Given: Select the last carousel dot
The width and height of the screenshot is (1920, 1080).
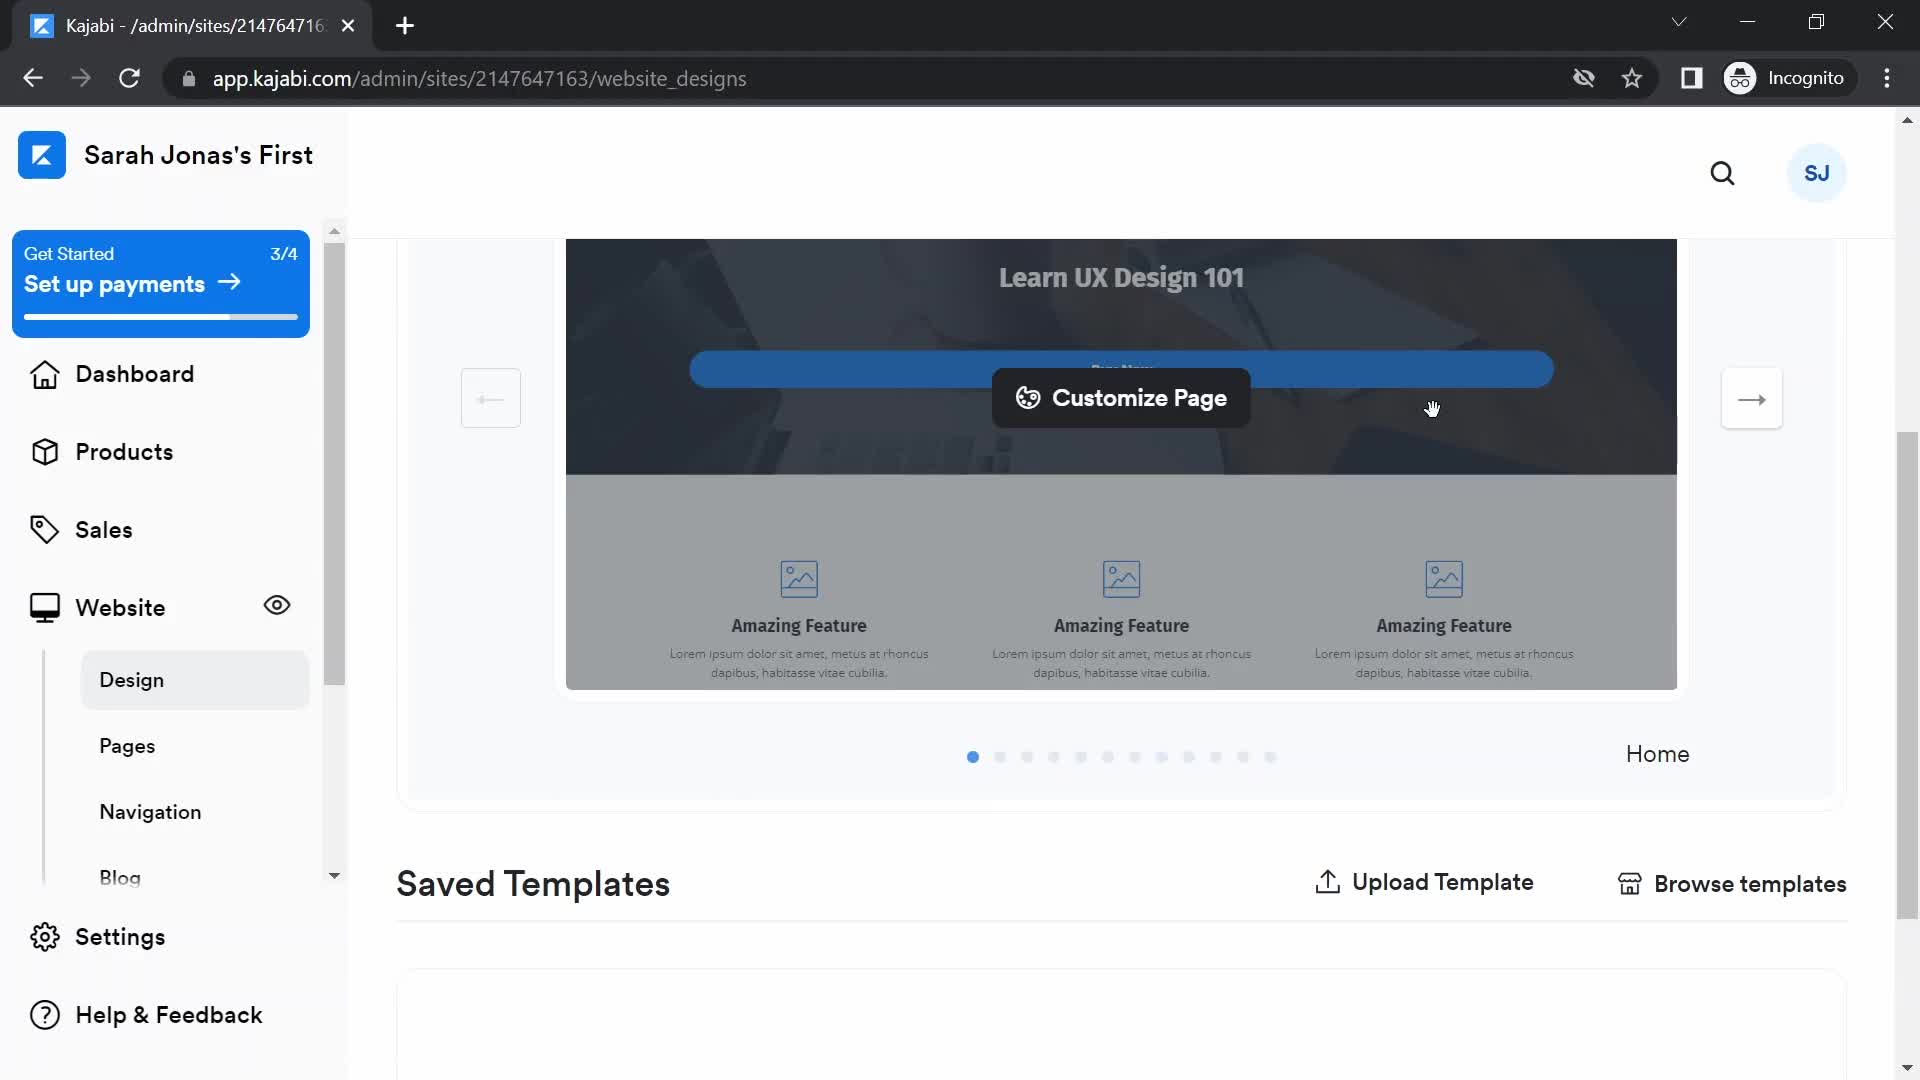Looking at the screenshot, I should 1270,757.
